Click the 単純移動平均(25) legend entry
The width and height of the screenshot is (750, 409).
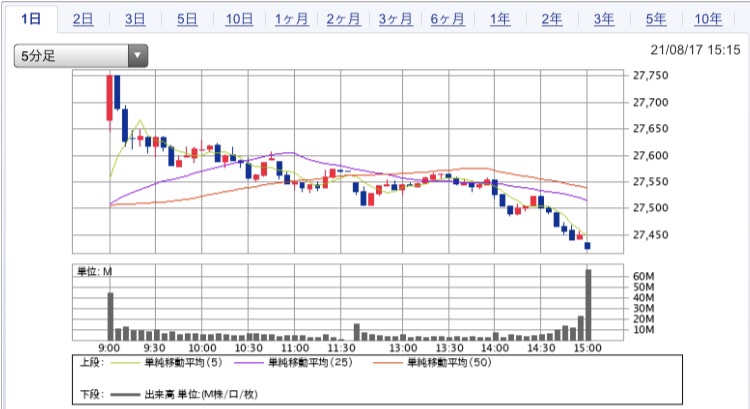(310, 363)
